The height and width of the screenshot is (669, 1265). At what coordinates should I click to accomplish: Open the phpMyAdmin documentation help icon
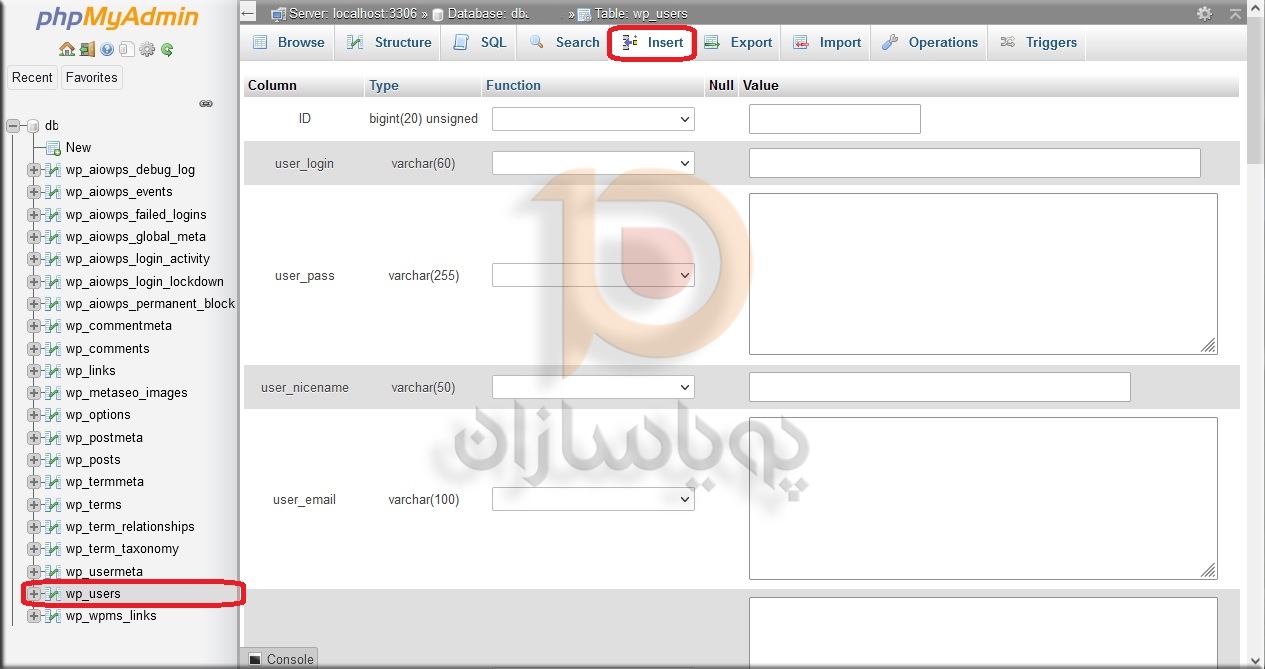pyautogui.click(x=107, y=49)
